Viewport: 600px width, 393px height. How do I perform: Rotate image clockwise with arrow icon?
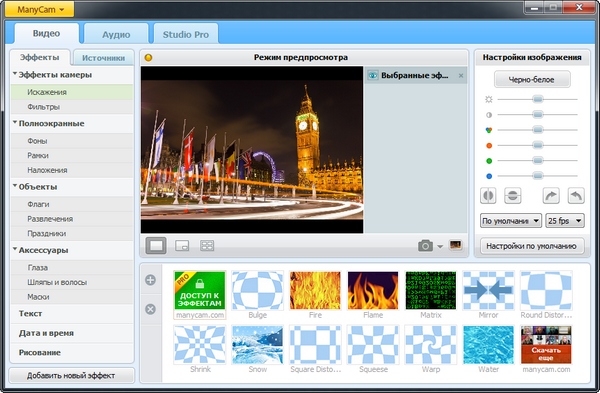(x=551, y=196)
